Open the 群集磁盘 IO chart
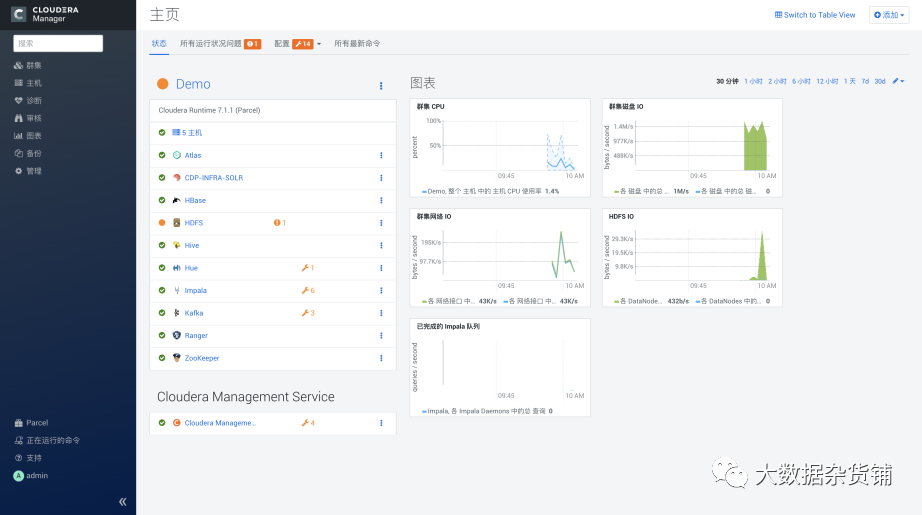Image resolution: width=922 pixels, height=515 pixels. click(692, 148)
